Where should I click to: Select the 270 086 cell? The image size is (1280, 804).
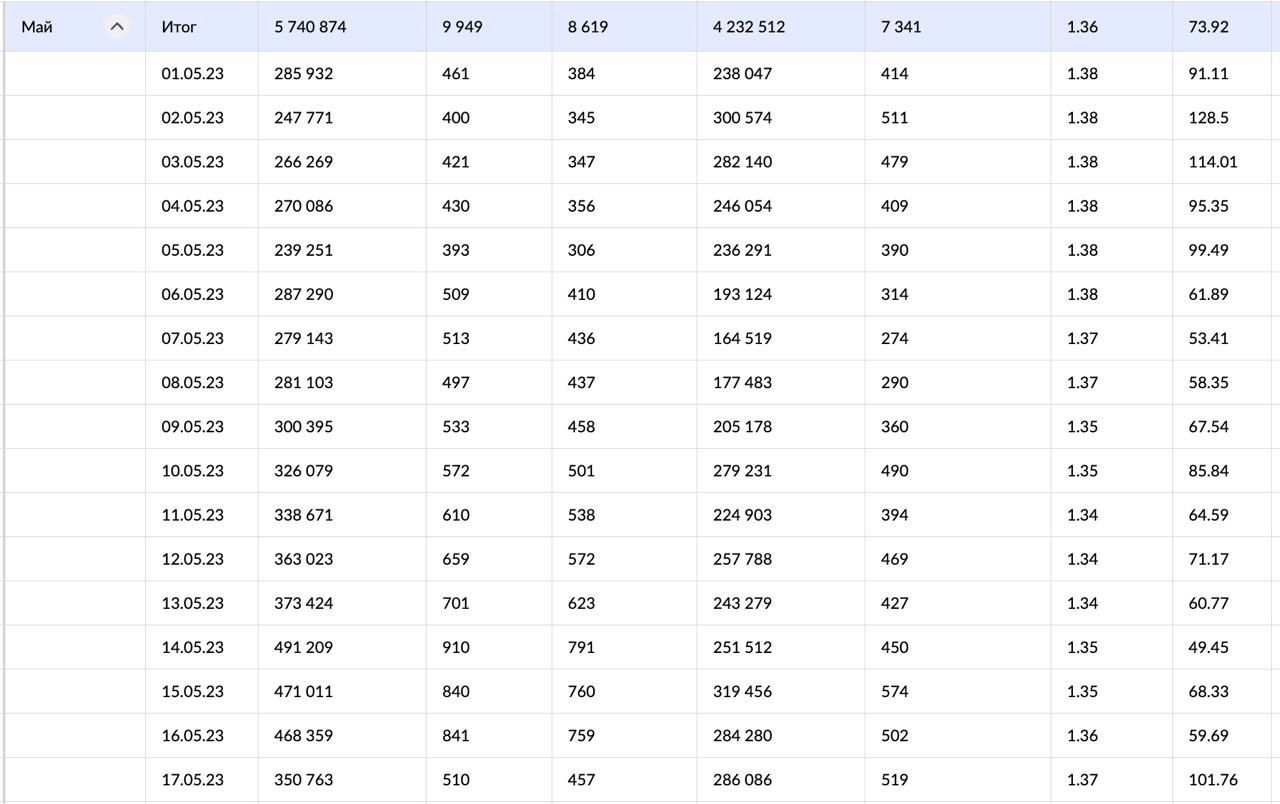pos(304,206)
